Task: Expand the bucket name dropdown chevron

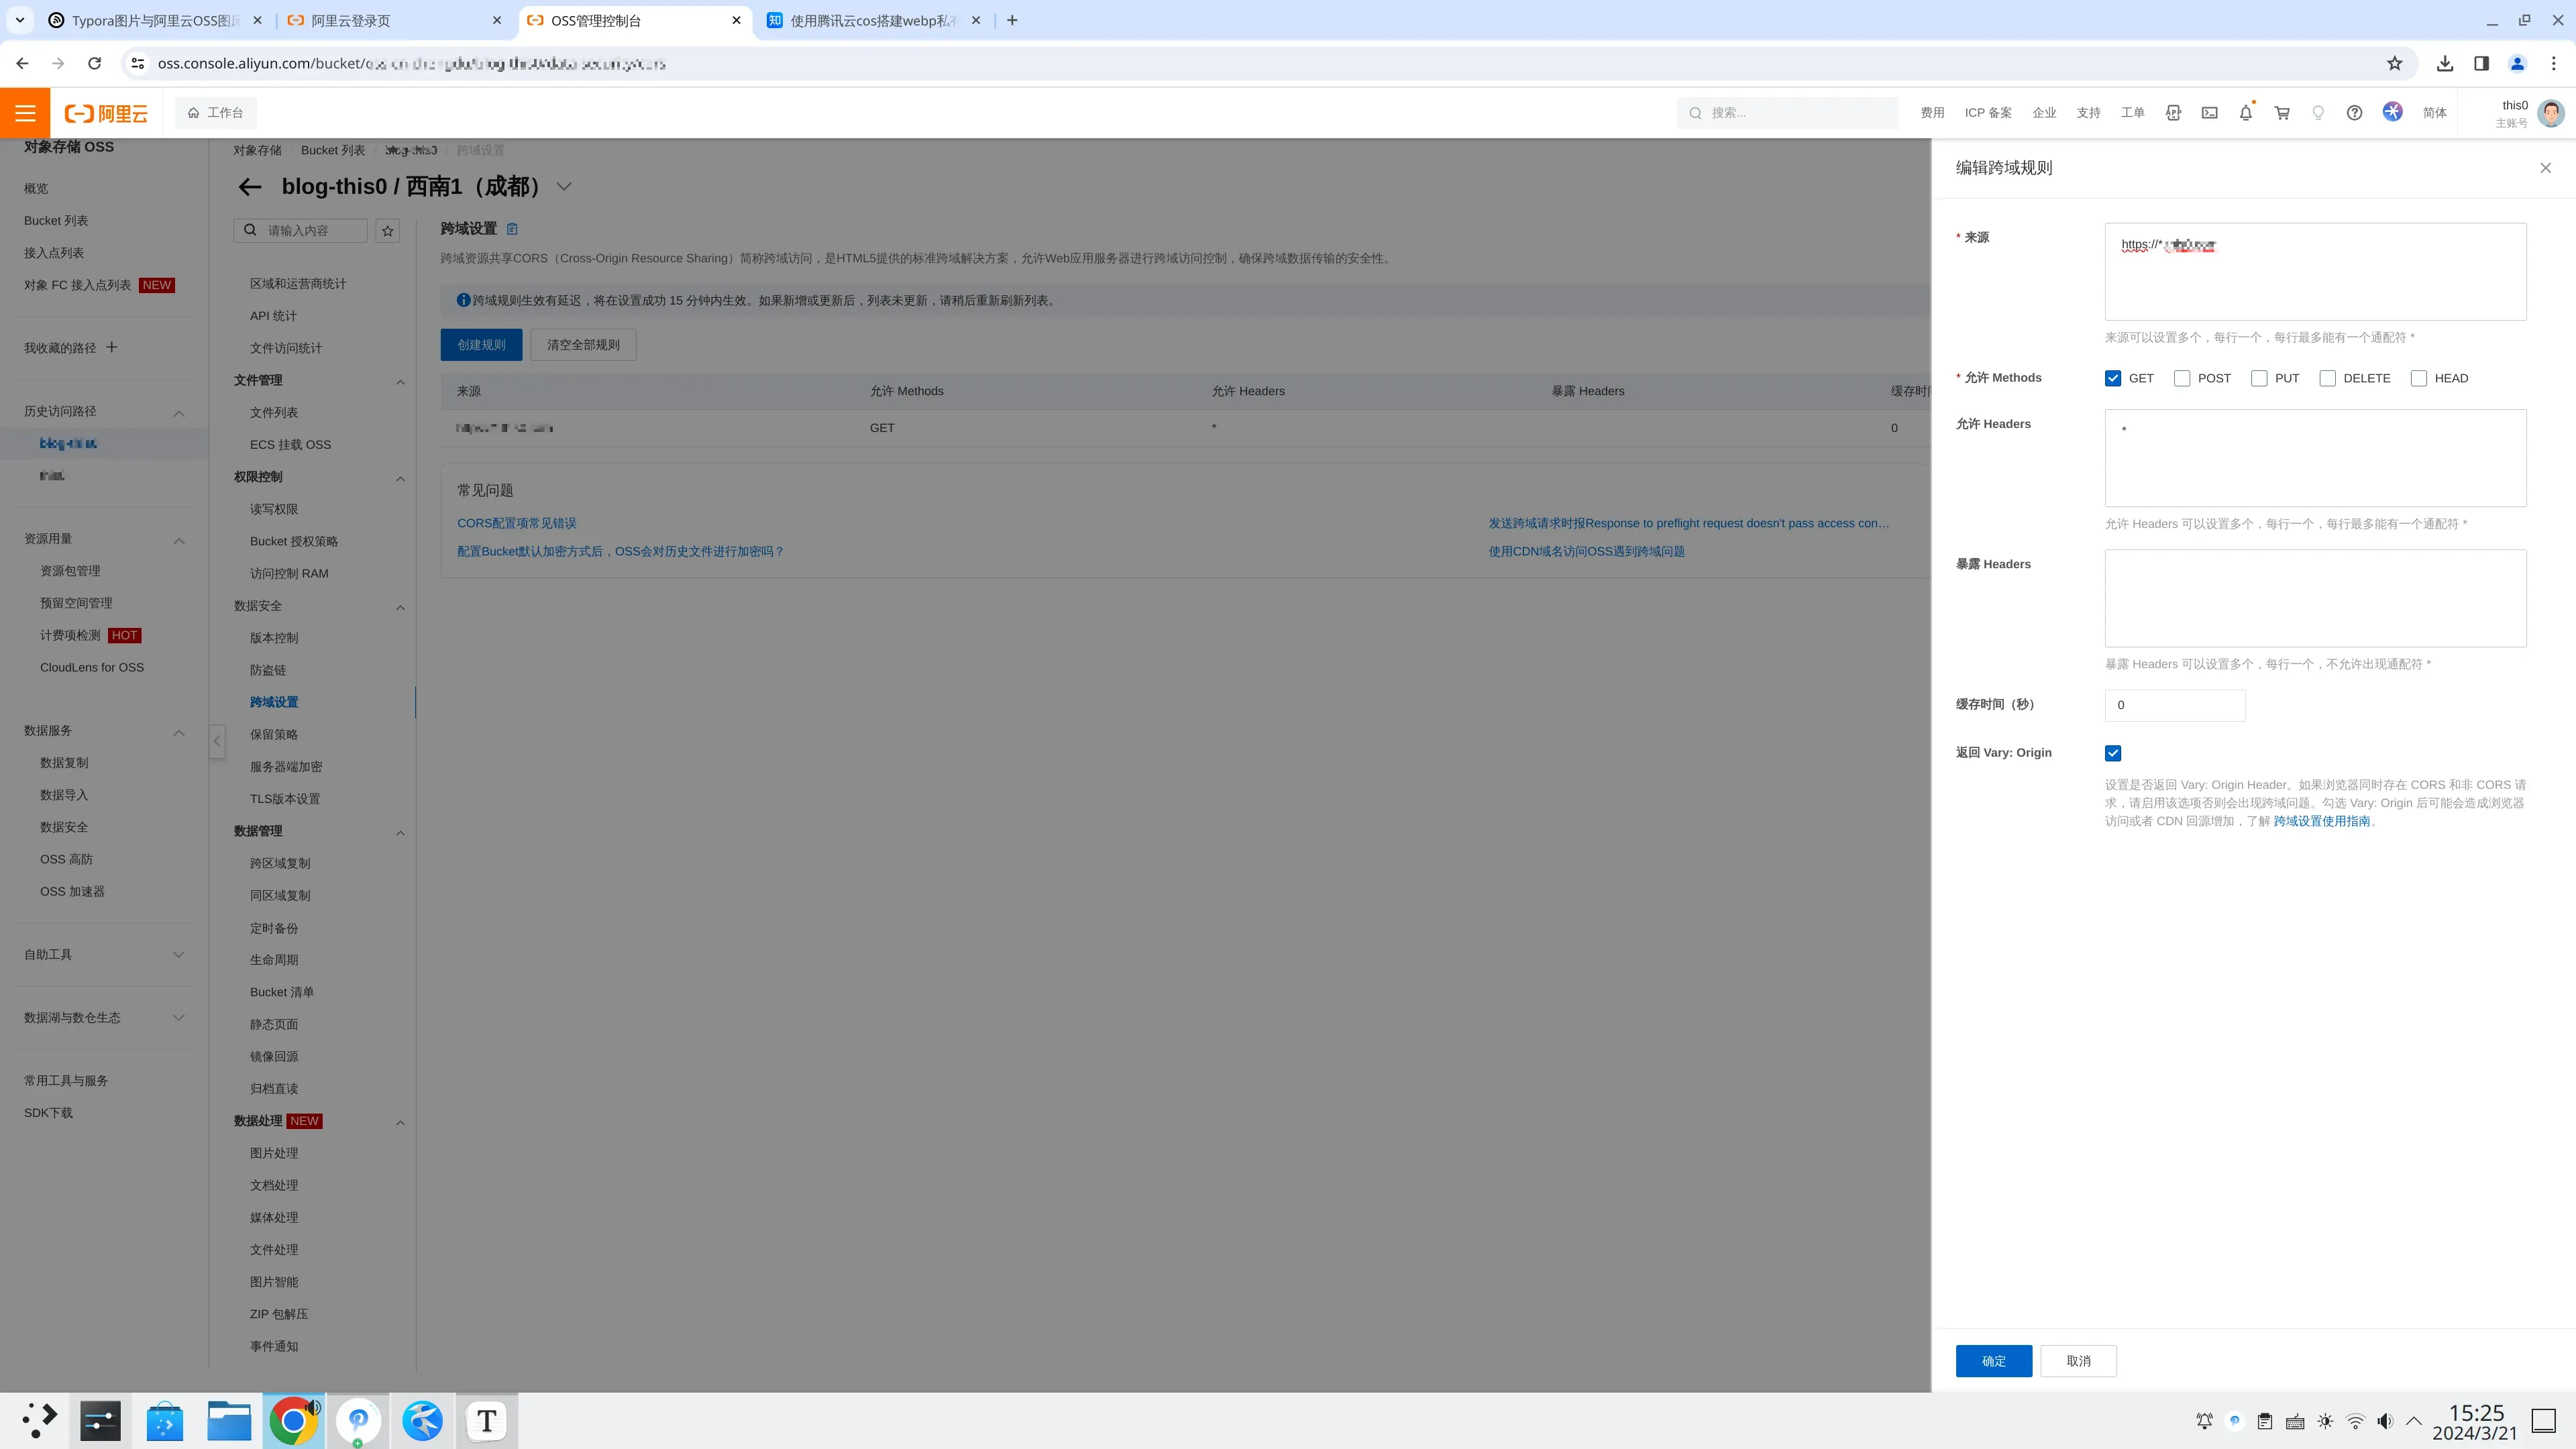Action: (564, 187)
